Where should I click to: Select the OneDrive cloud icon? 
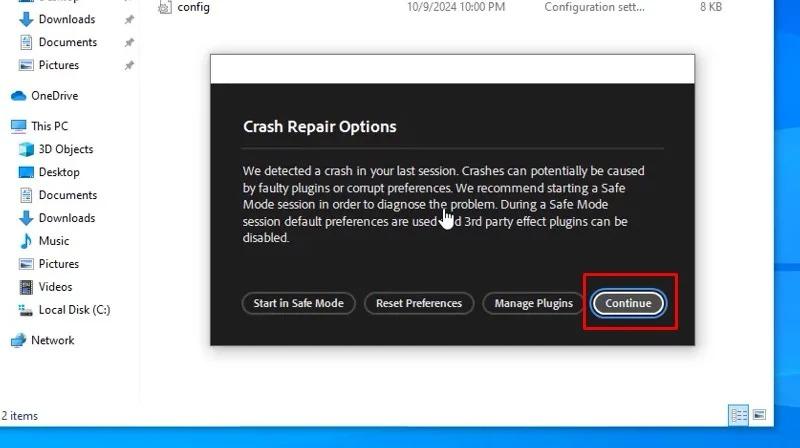[18, 96]
